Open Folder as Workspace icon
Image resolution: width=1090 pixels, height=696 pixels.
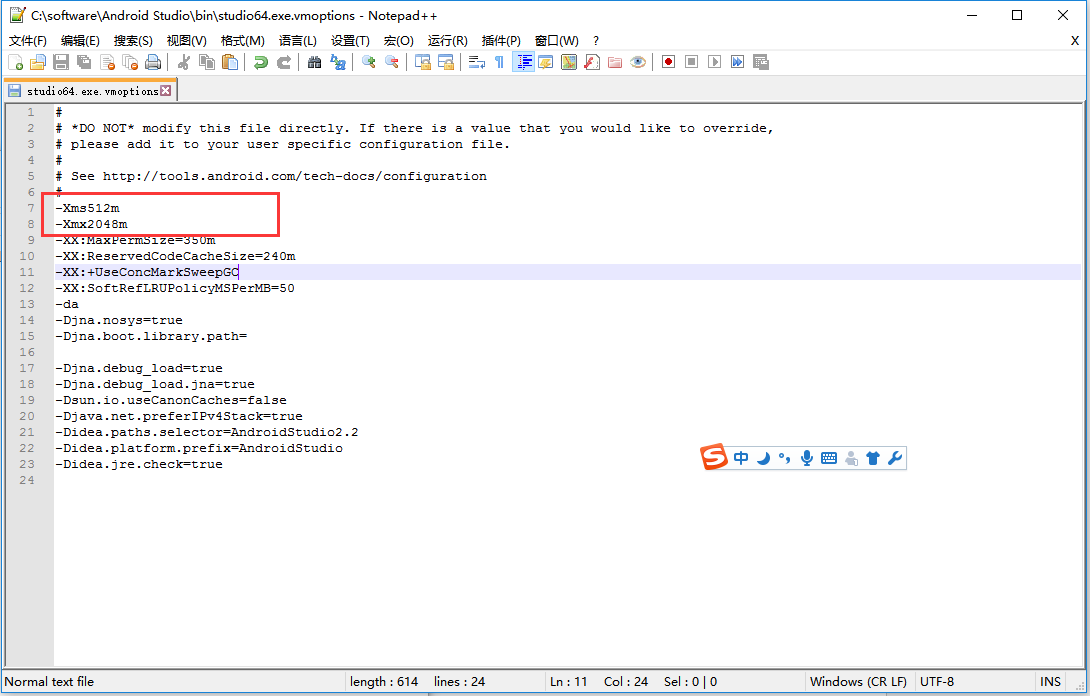pos(615,63)
